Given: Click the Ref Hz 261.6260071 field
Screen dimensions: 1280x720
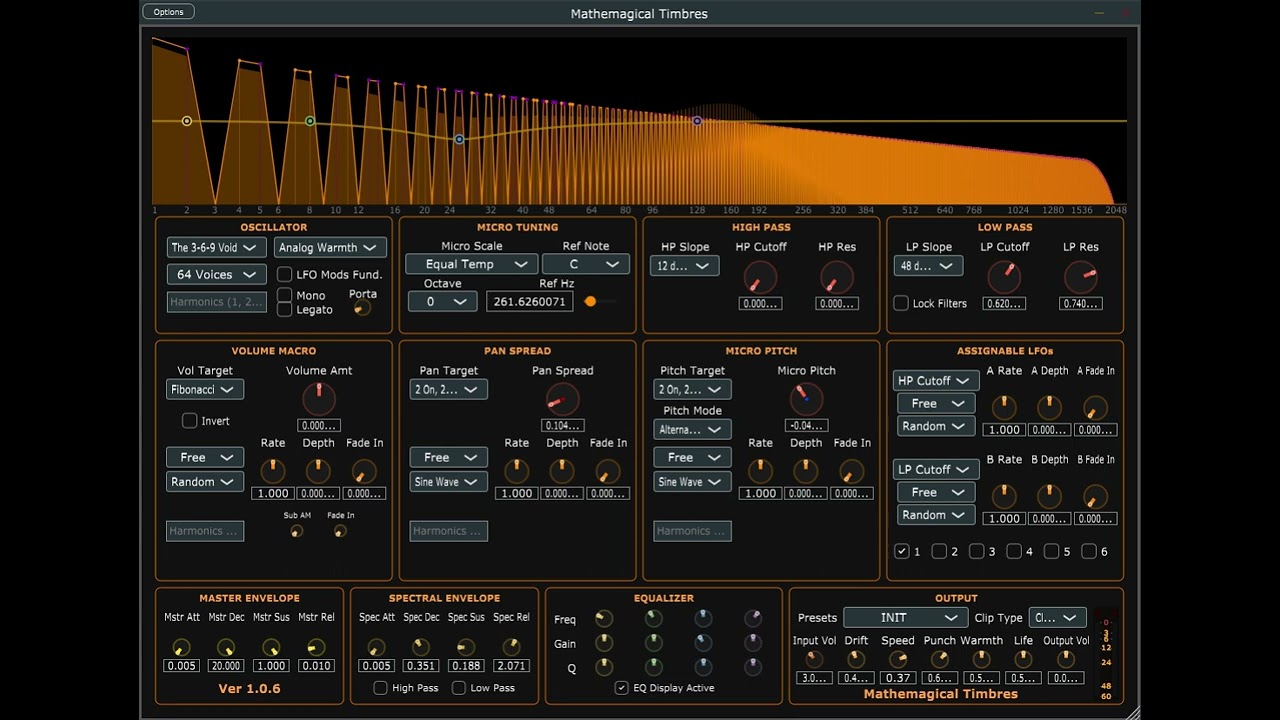Looking at the screenshot, I should tap(530, 301).
